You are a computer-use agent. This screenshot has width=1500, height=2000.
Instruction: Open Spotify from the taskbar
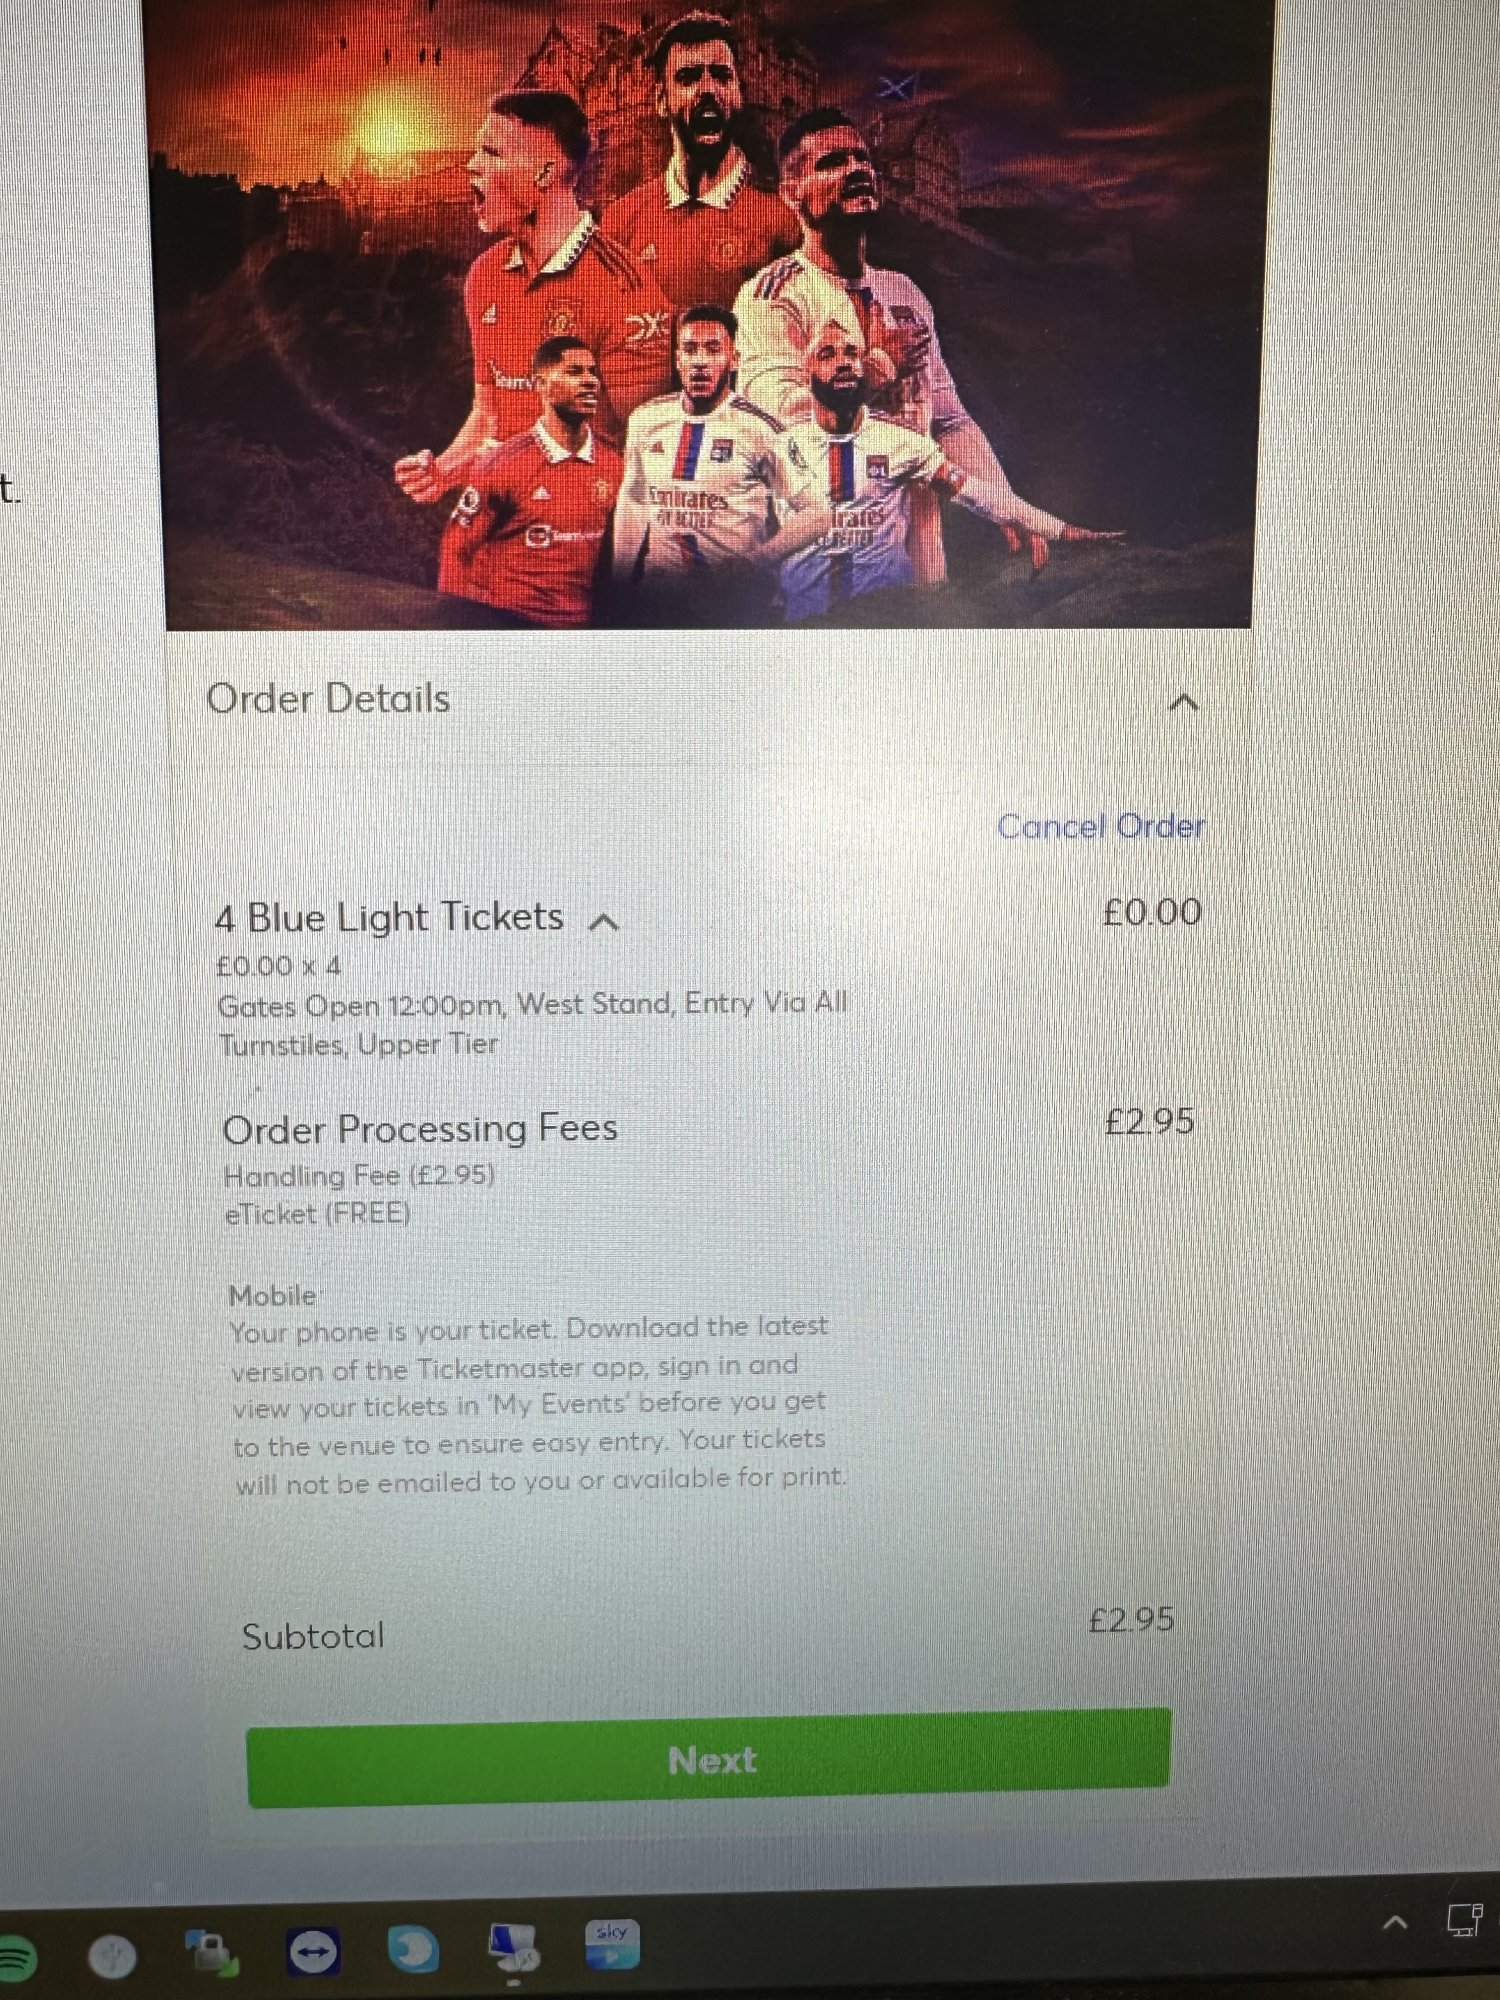(14, 1957)
